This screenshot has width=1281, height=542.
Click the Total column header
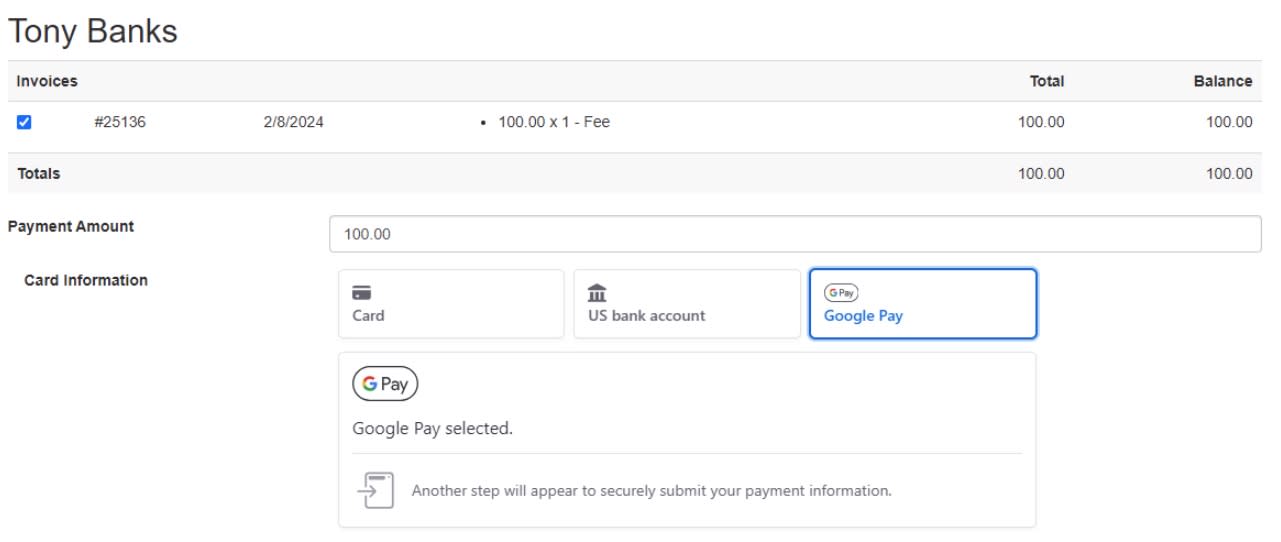[1046, 81]
